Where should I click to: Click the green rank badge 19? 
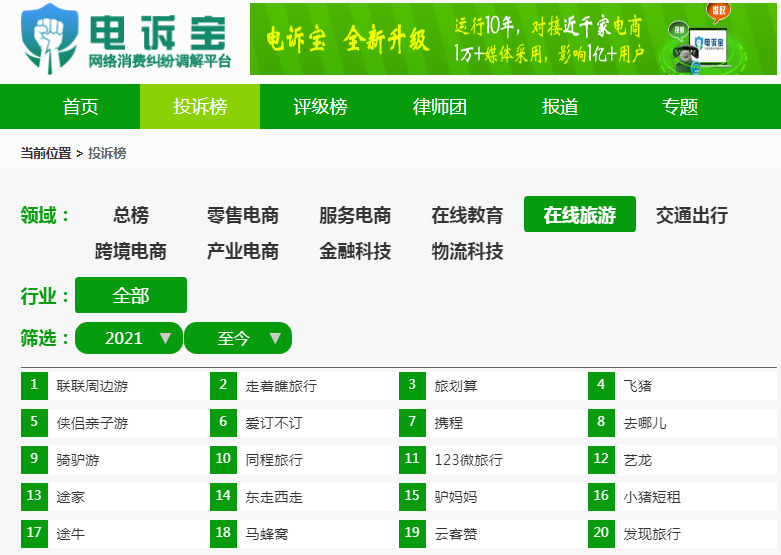click(412, 534)
